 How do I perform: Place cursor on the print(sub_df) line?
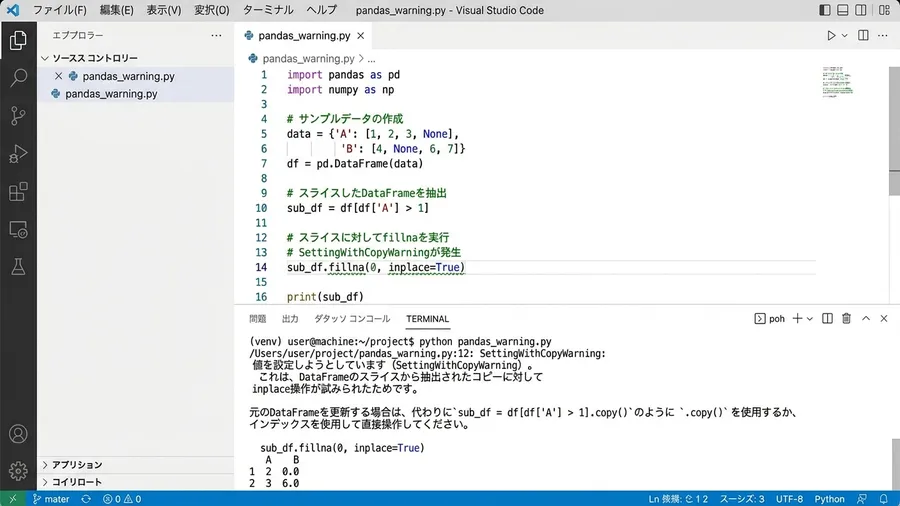[x=325, y=297]
